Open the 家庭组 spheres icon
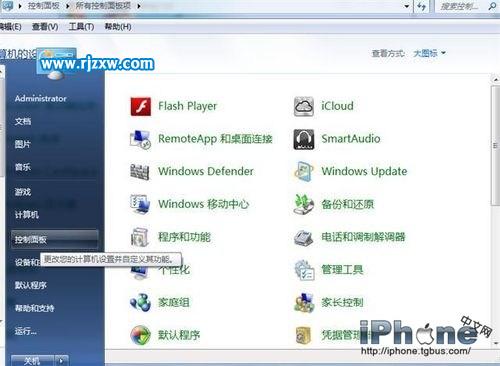500x366 pixels. tap(140, 302)
